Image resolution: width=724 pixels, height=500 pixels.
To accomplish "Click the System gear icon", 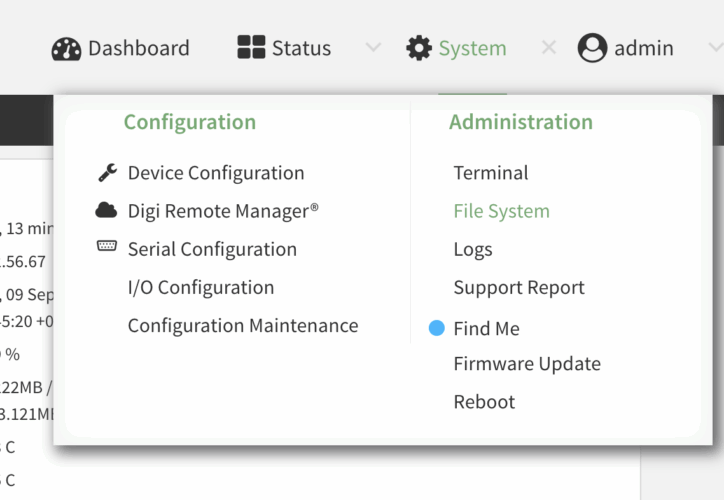I will 419,48.
